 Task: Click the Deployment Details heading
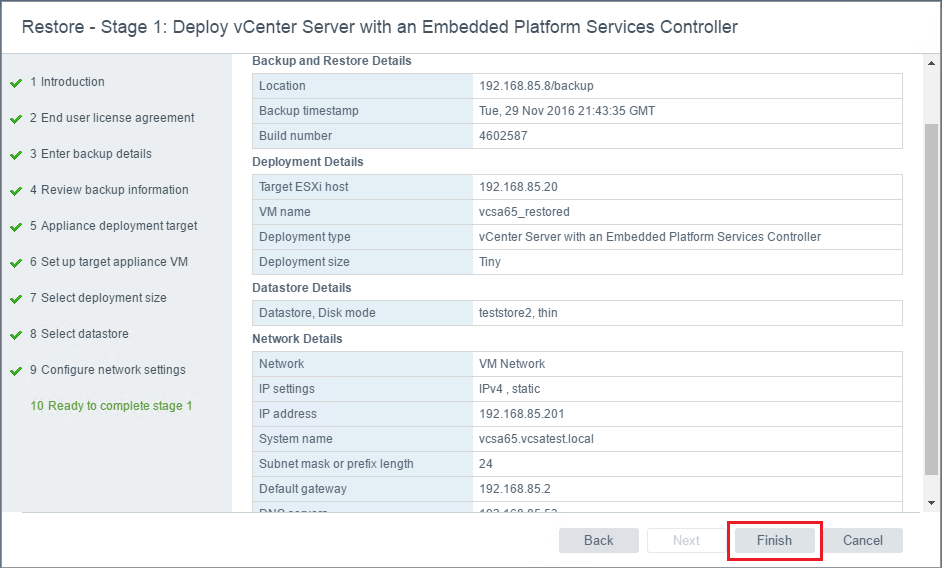point(308,162)
